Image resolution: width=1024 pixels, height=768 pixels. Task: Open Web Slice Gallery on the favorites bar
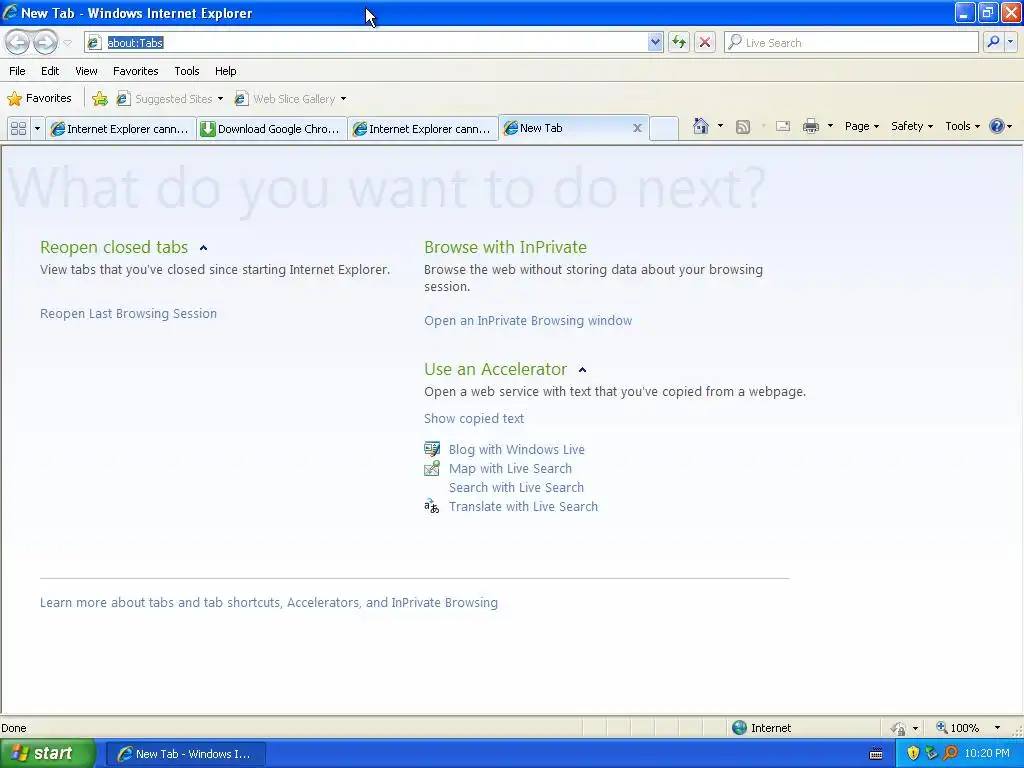click(x=291, y=99)
